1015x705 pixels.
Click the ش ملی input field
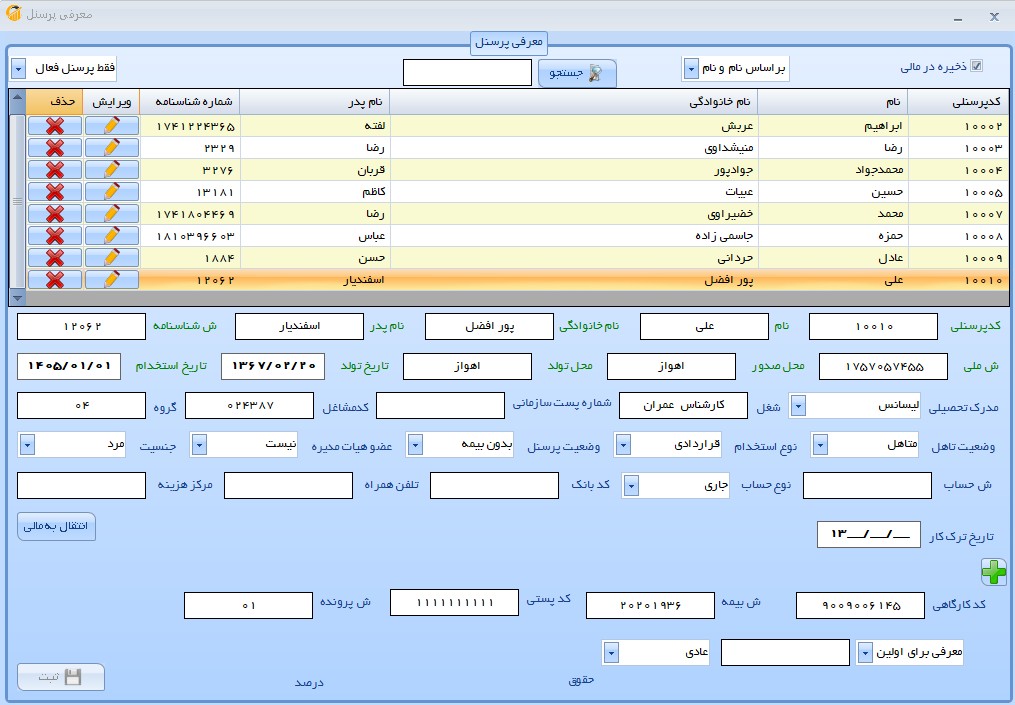(x=884, y=366)
